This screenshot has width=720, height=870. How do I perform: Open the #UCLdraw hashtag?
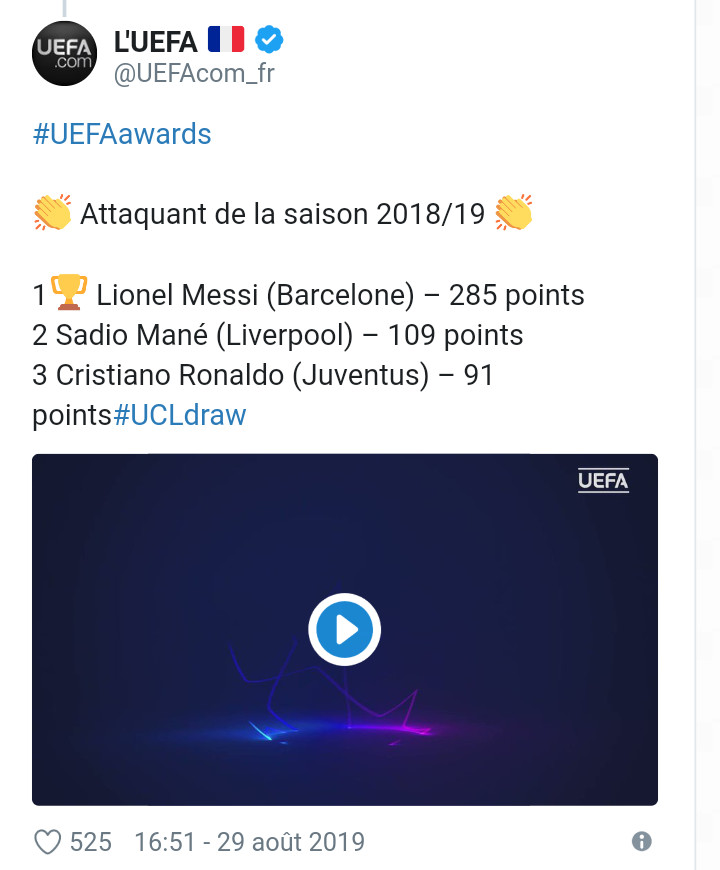(x=180, y=415)
